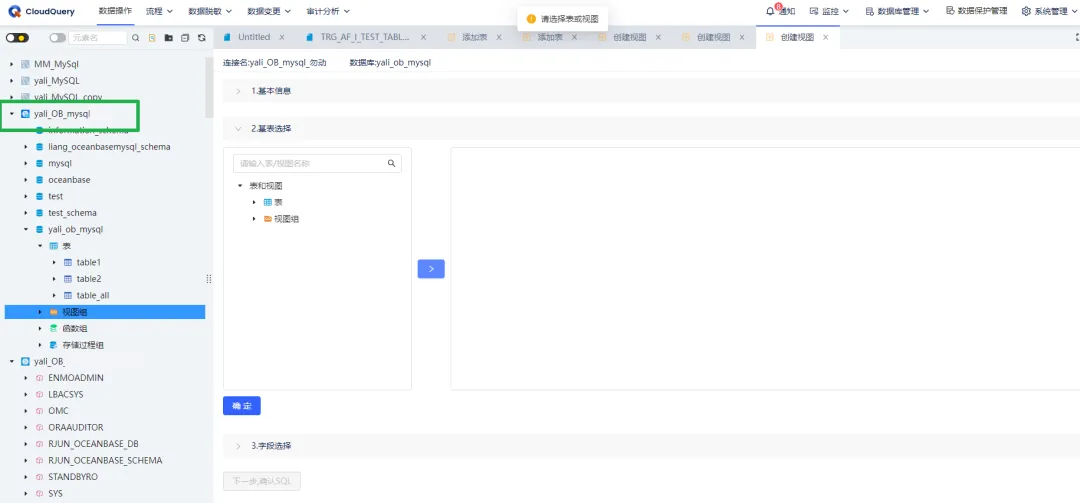Toggle the gray switch beside 元素名 search

tap(57, 38)
